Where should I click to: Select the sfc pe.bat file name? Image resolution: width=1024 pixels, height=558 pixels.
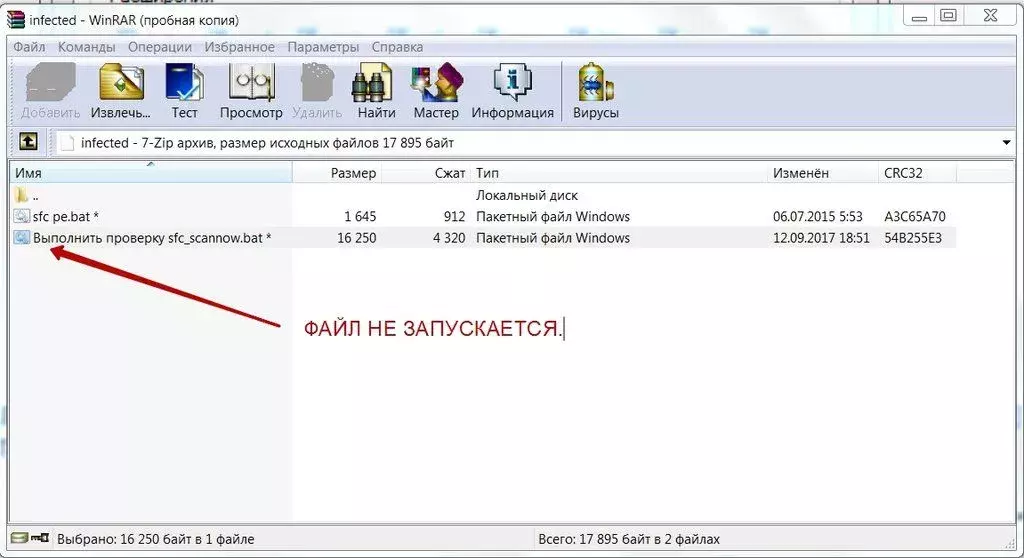tap(65, 216)
